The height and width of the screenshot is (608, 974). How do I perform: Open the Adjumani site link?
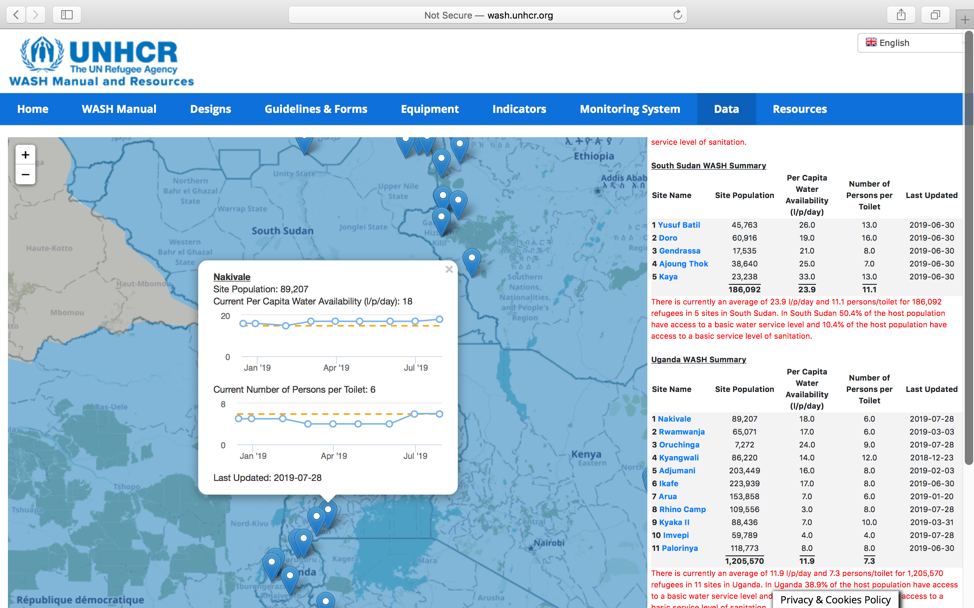677,471
